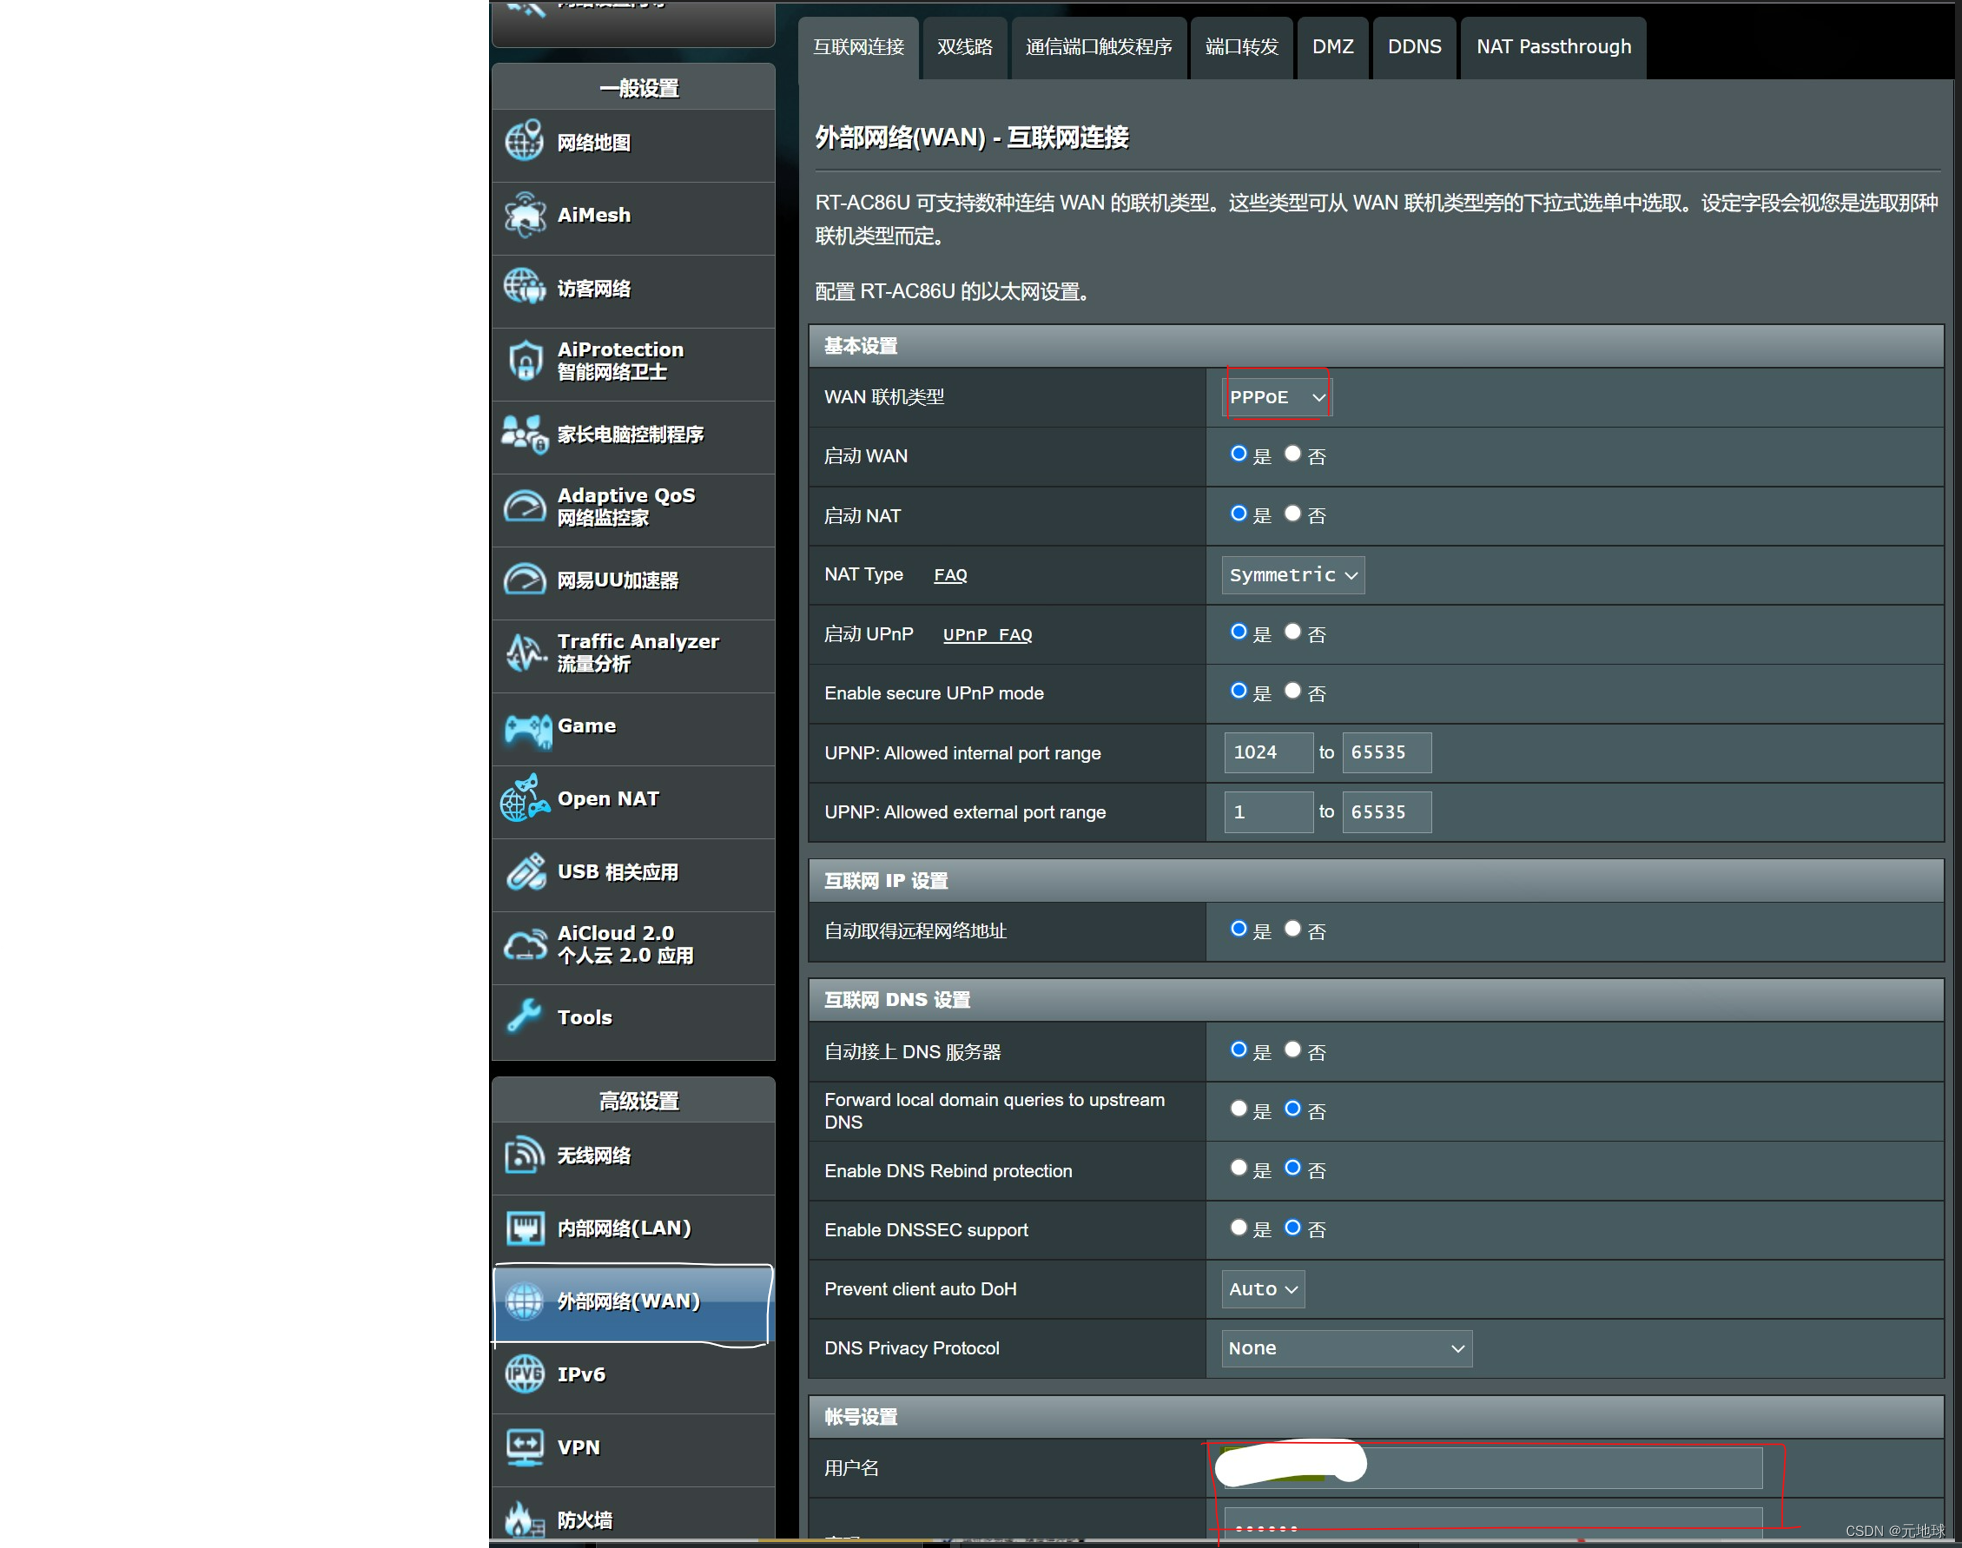
Task: Expand the NAT Type Symmetric dropdown
Action: 1292,575
